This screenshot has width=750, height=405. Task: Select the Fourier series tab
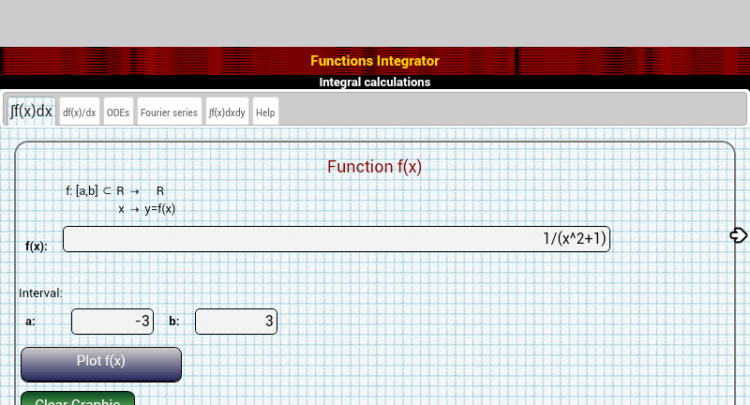(169, 113)
